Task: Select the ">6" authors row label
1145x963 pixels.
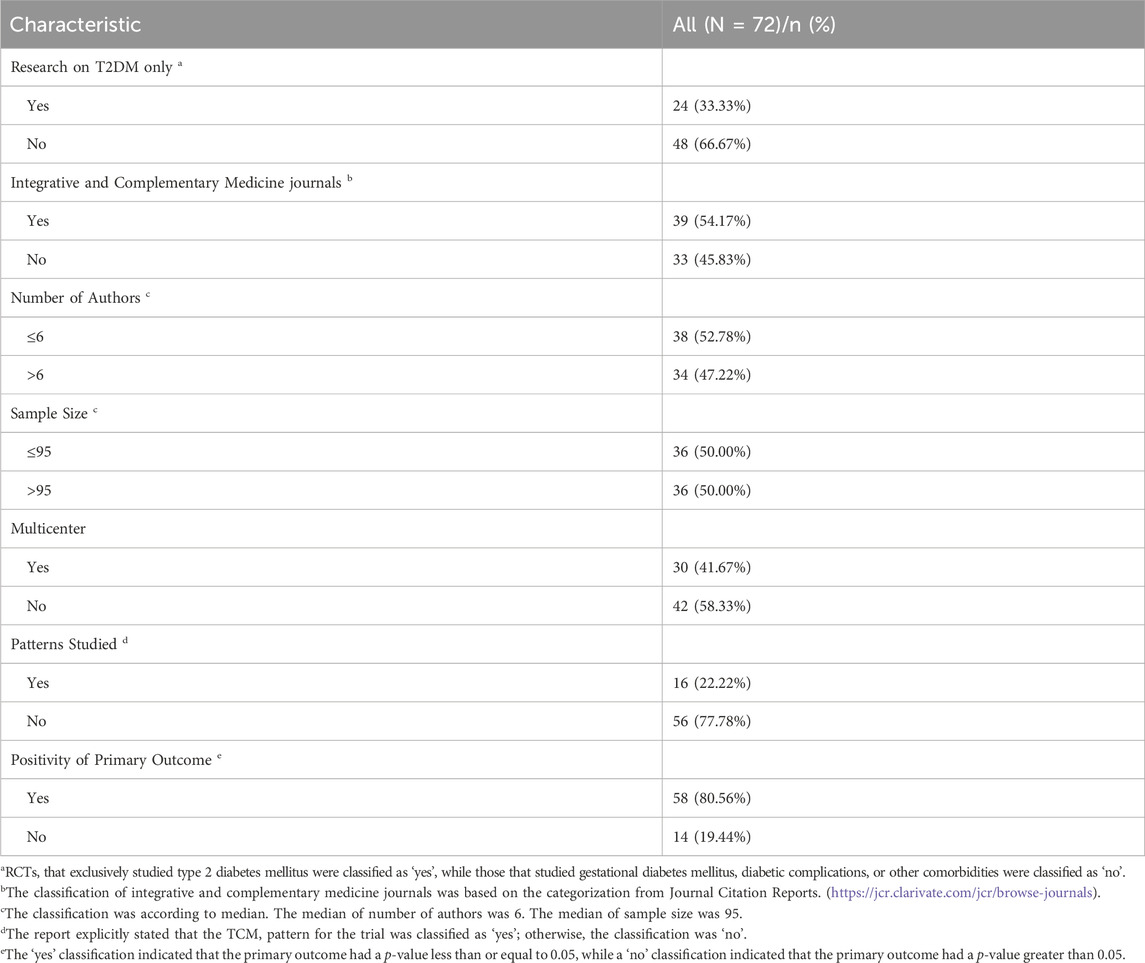Action: point(35,375)
